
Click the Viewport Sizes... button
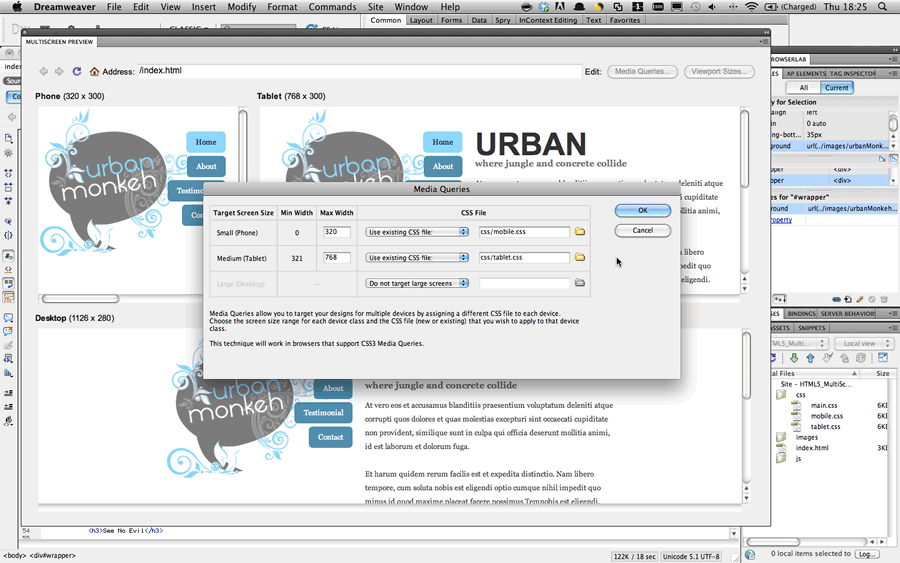click(719, 71)
